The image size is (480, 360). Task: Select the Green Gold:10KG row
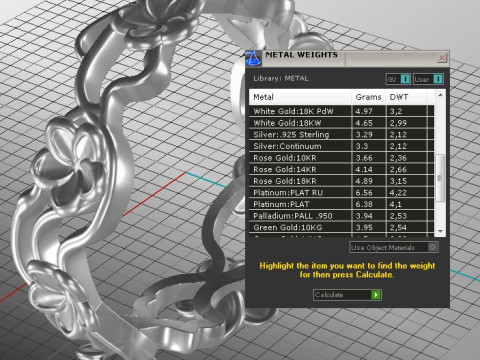(341, 227)
